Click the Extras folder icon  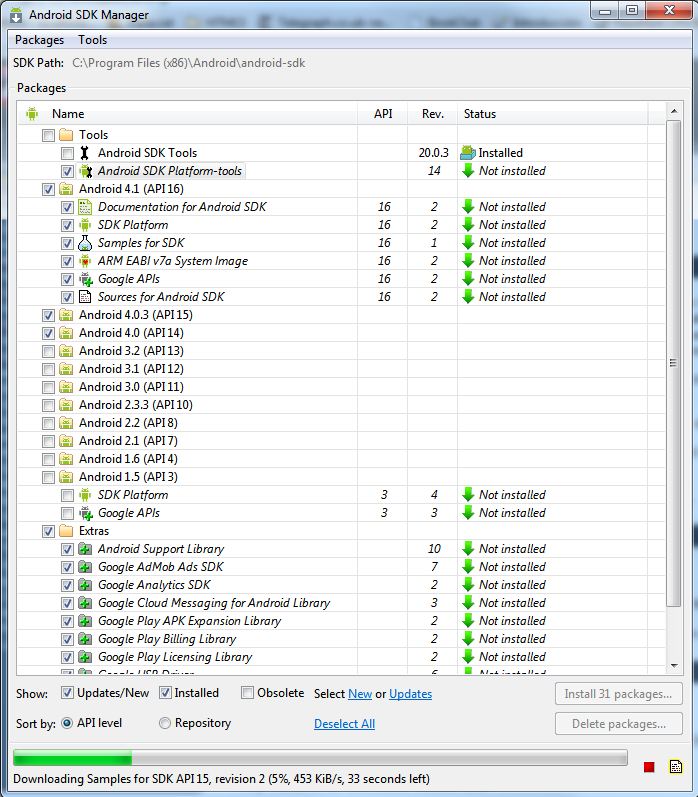(x=66, y=531)
